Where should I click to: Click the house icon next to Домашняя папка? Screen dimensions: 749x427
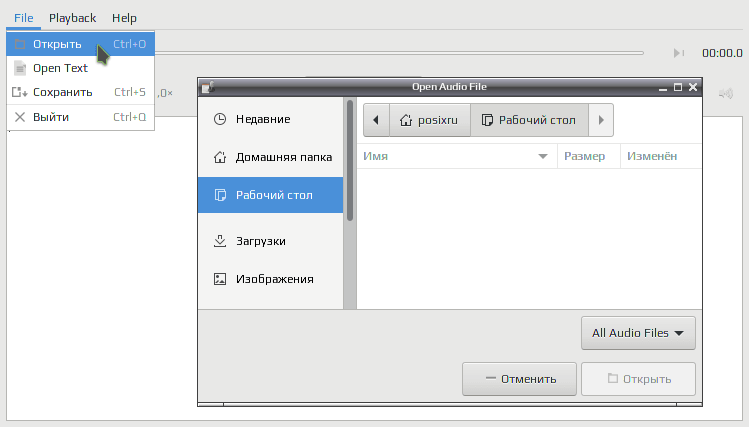click(220, 157)
